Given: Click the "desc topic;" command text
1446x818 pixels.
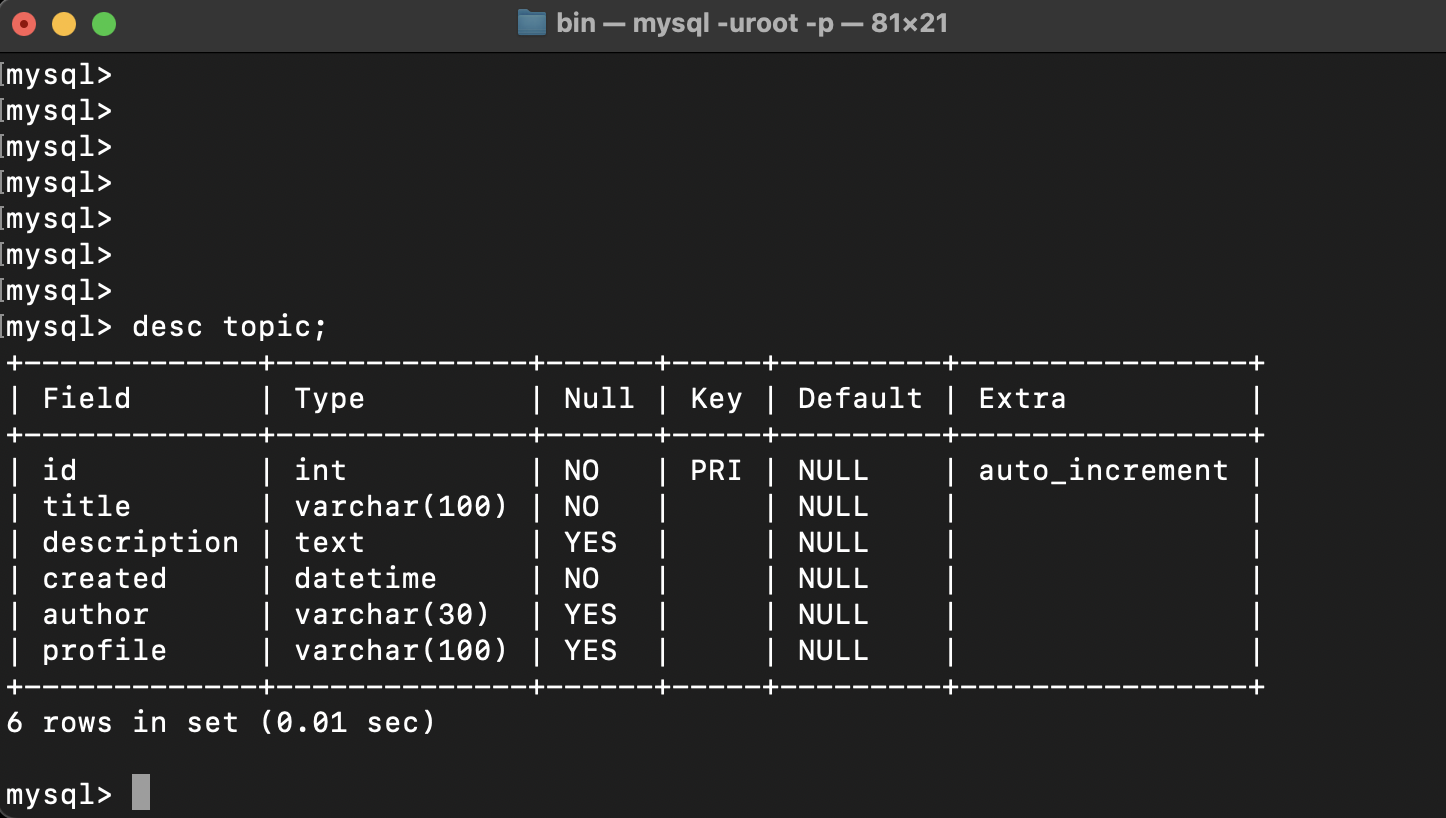Looking at the screenshot, I should [229, 327].
